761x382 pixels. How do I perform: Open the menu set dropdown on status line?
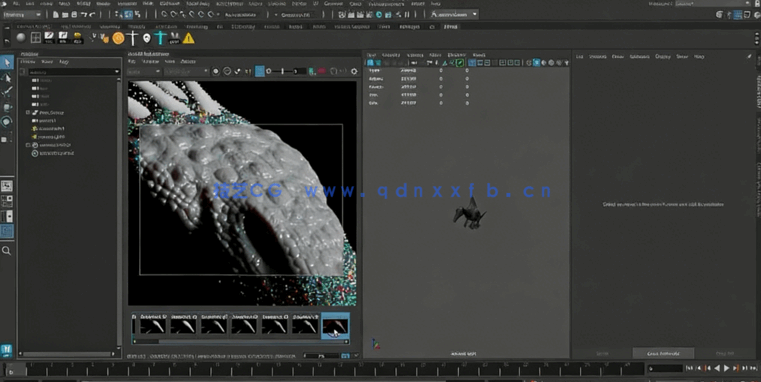pyautogui.click(x=23, y=15)
